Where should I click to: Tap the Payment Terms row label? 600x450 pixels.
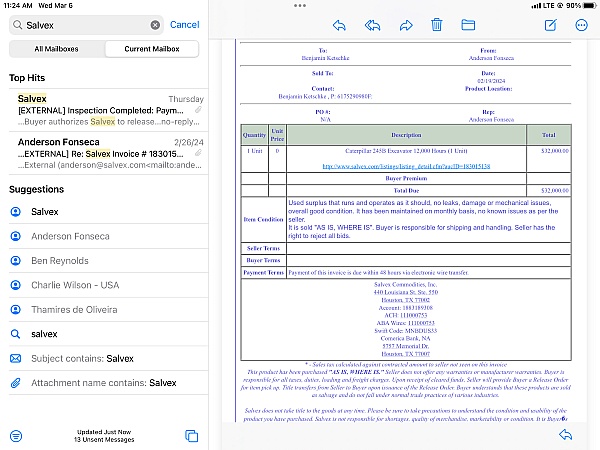[264, 272]
